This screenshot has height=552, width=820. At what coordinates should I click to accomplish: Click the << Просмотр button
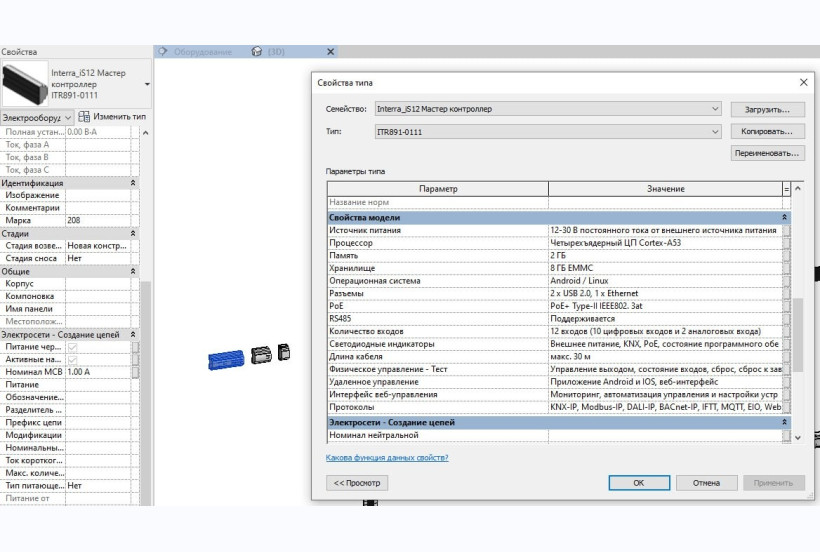pos(357,483)
